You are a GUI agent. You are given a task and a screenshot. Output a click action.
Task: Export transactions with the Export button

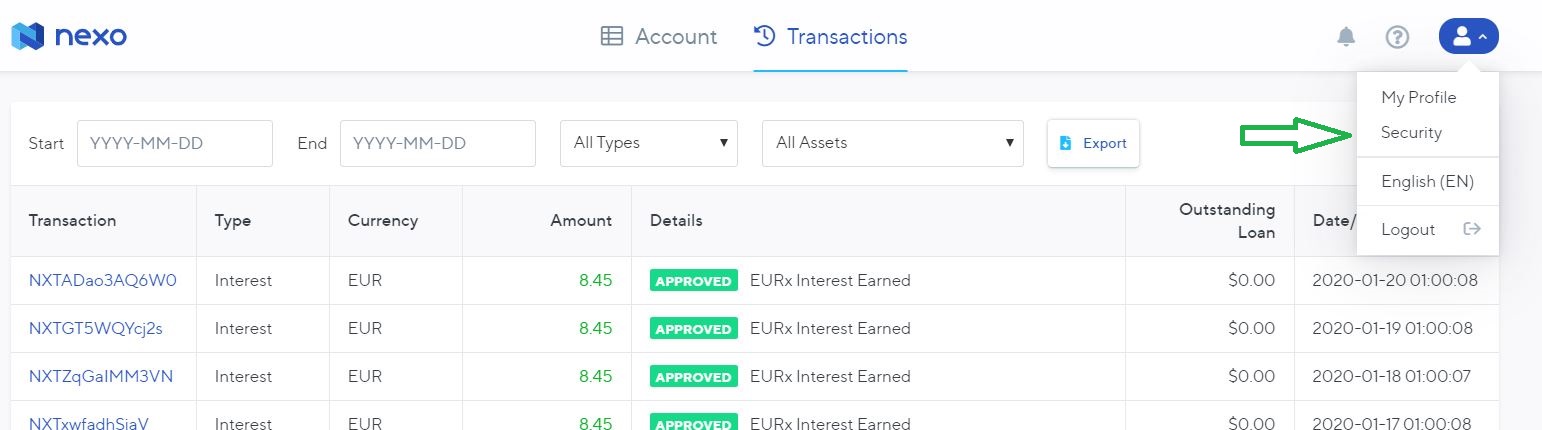tap(1093, 143)
